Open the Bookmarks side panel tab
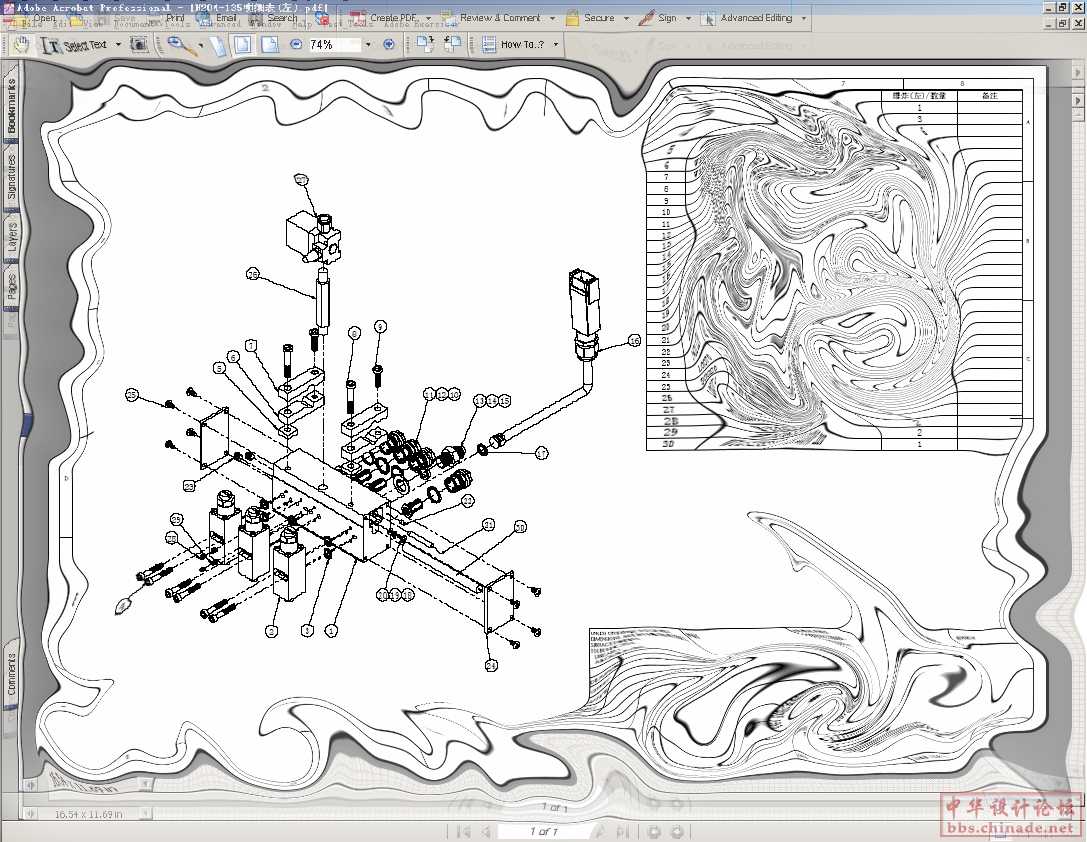Screen dimensions: 1087x842 12,105
